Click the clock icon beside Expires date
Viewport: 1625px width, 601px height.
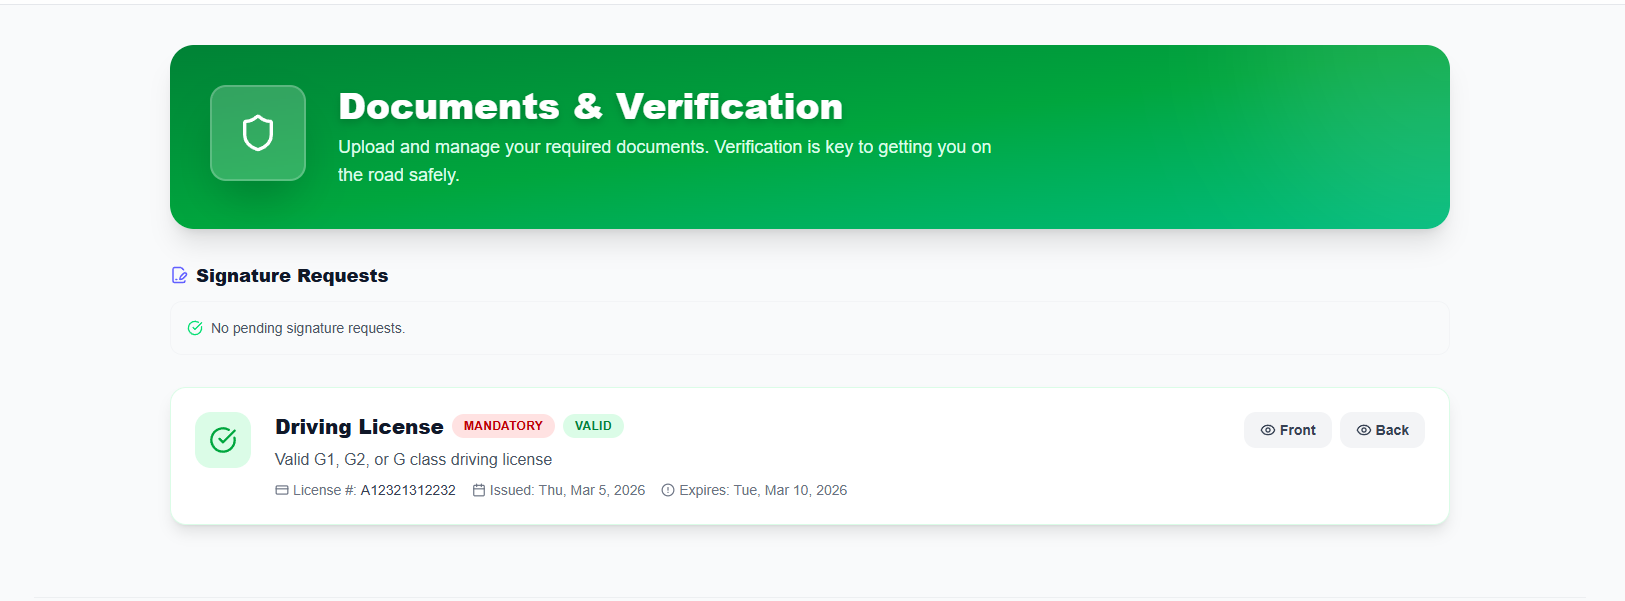668,490
